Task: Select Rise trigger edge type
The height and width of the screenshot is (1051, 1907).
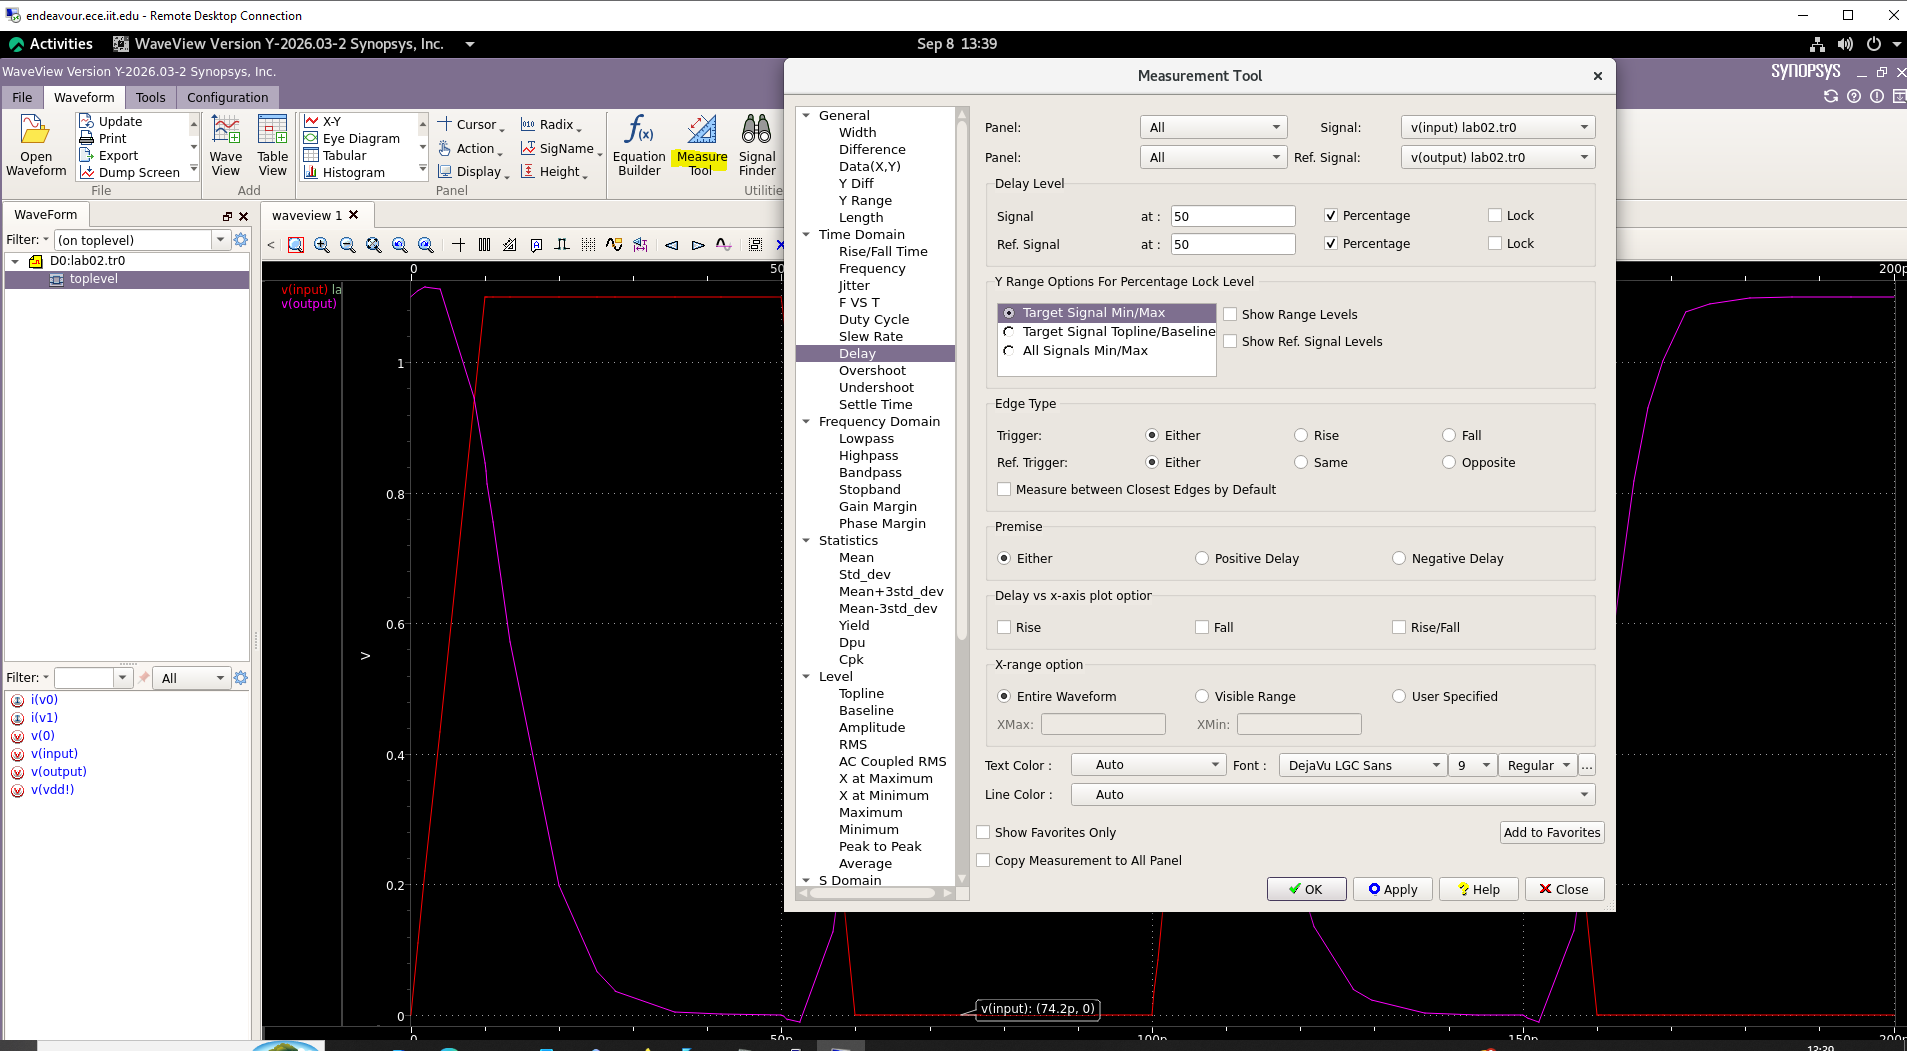Action: [x=1301, y=435]
